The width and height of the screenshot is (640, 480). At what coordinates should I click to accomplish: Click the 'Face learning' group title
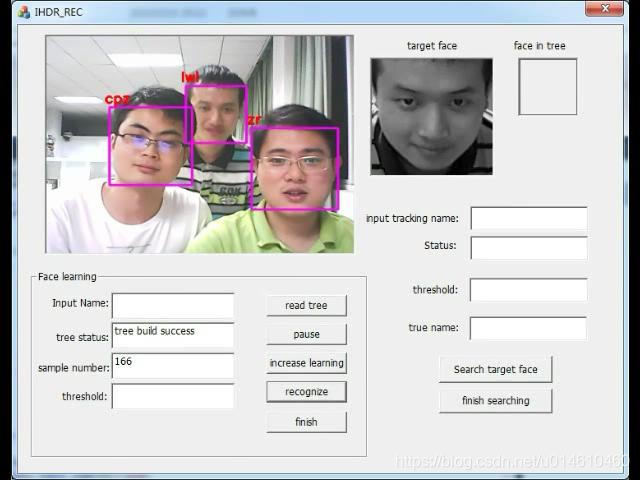coord(67,277)
